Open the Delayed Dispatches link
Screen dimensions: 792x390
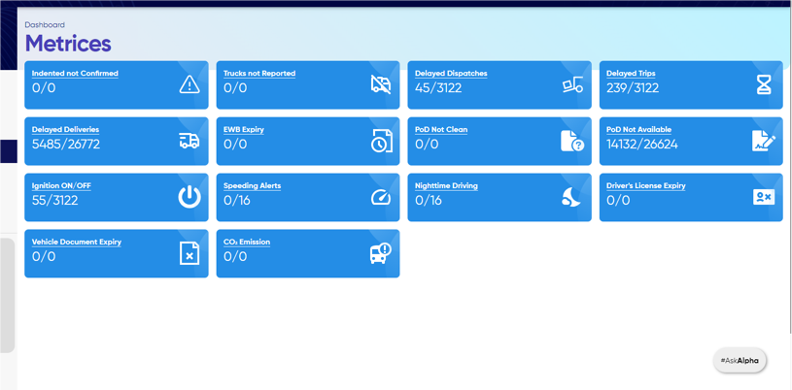coord(451,73)
